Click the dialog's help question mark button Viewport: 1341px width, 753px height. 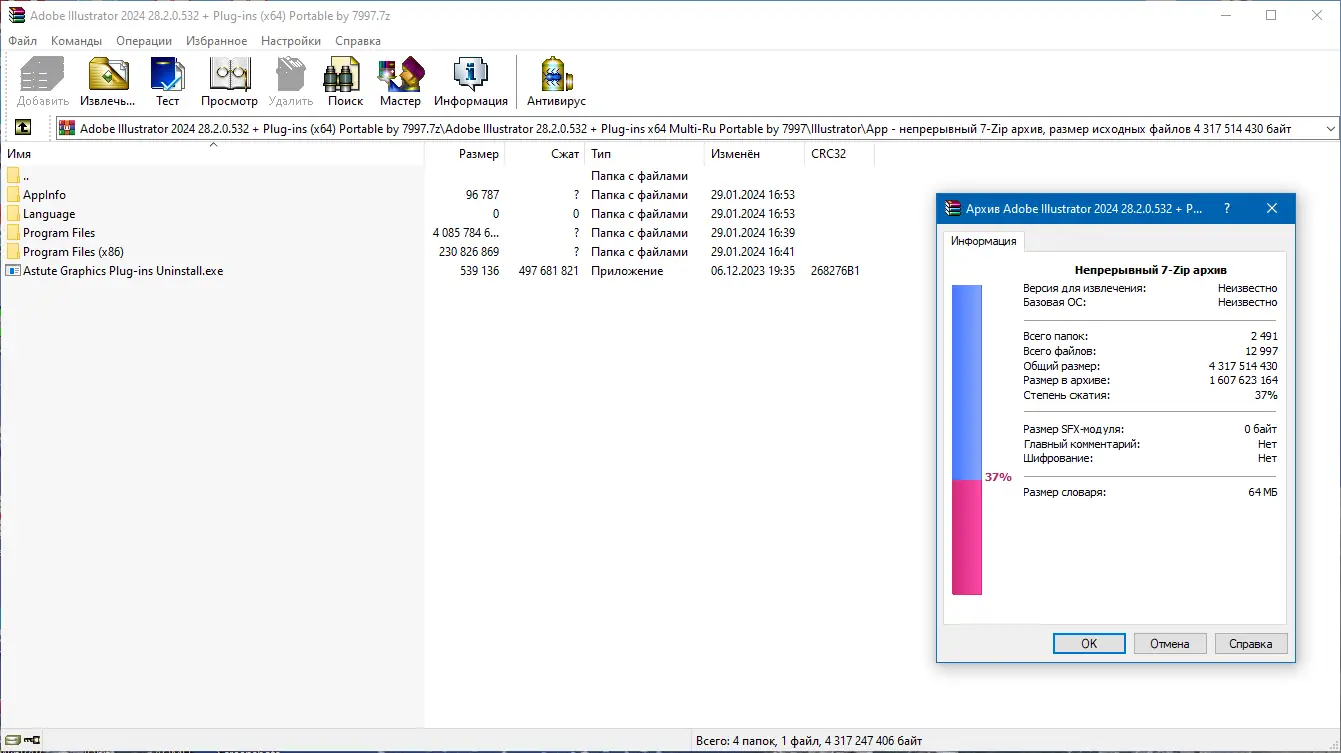click(1227, 209)
